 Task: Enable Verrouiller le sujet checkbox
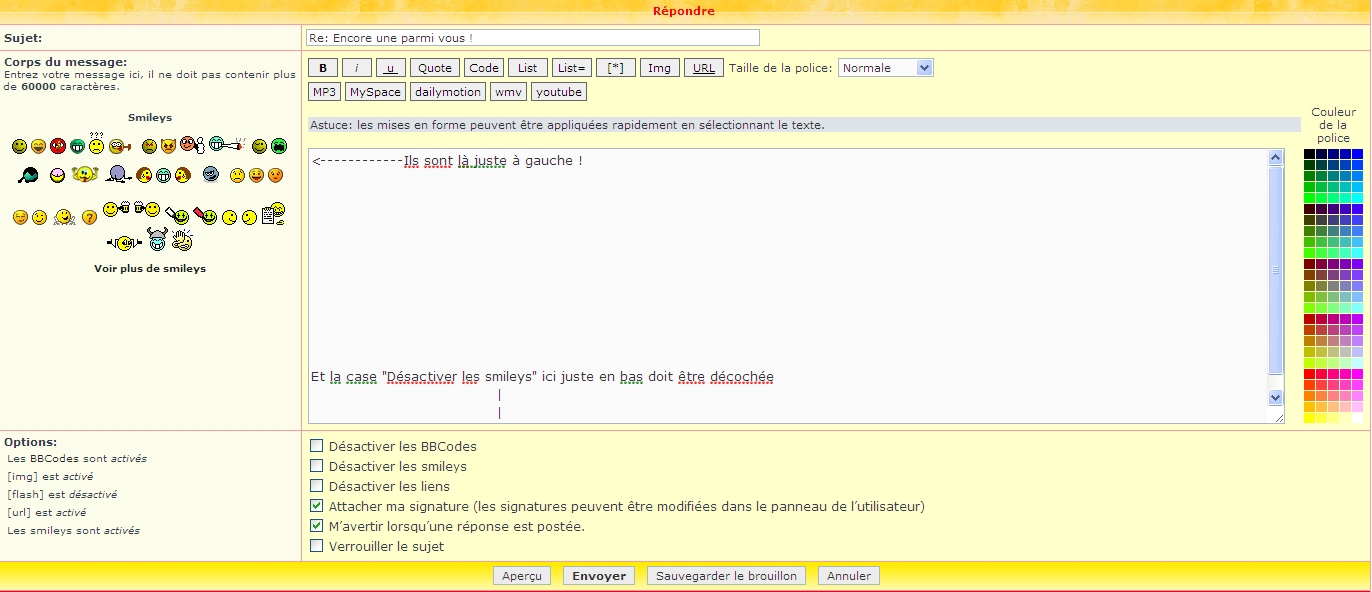point(317,546)
